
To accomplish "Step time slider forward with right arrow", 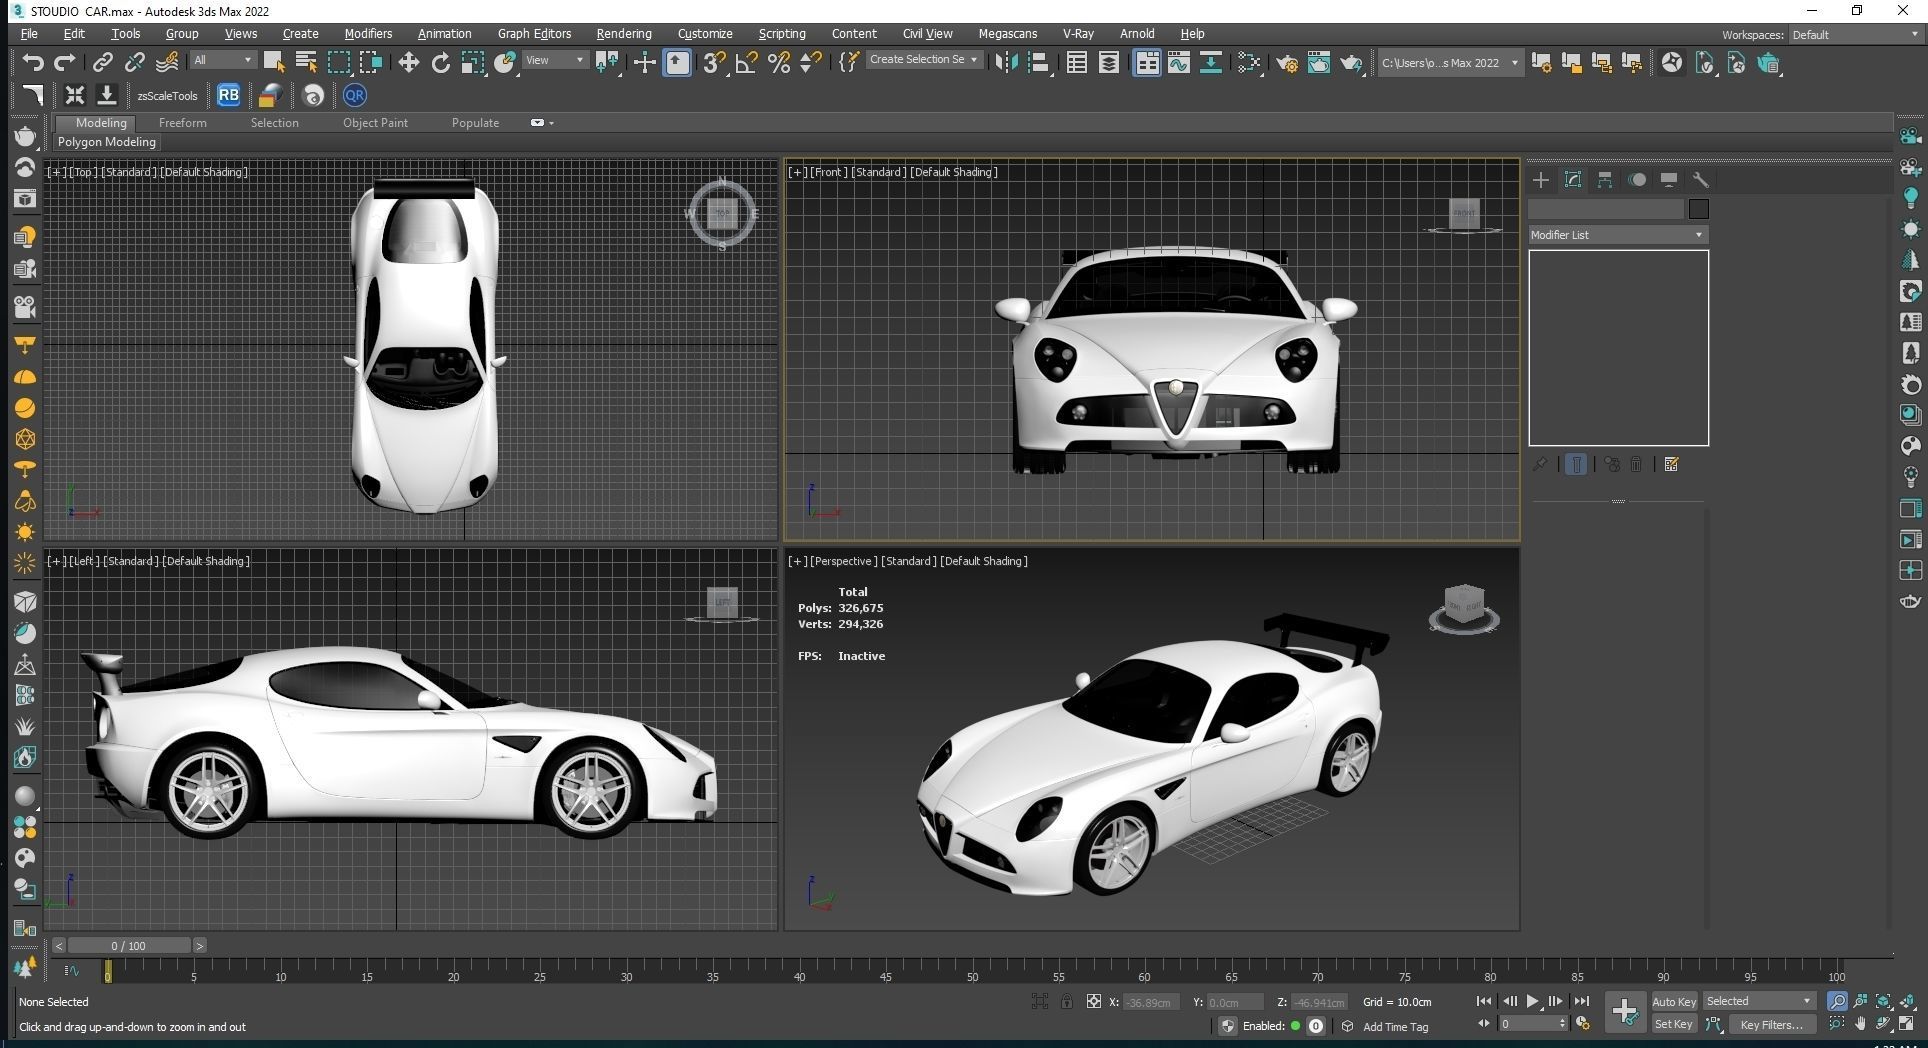I will click(200, 945).
